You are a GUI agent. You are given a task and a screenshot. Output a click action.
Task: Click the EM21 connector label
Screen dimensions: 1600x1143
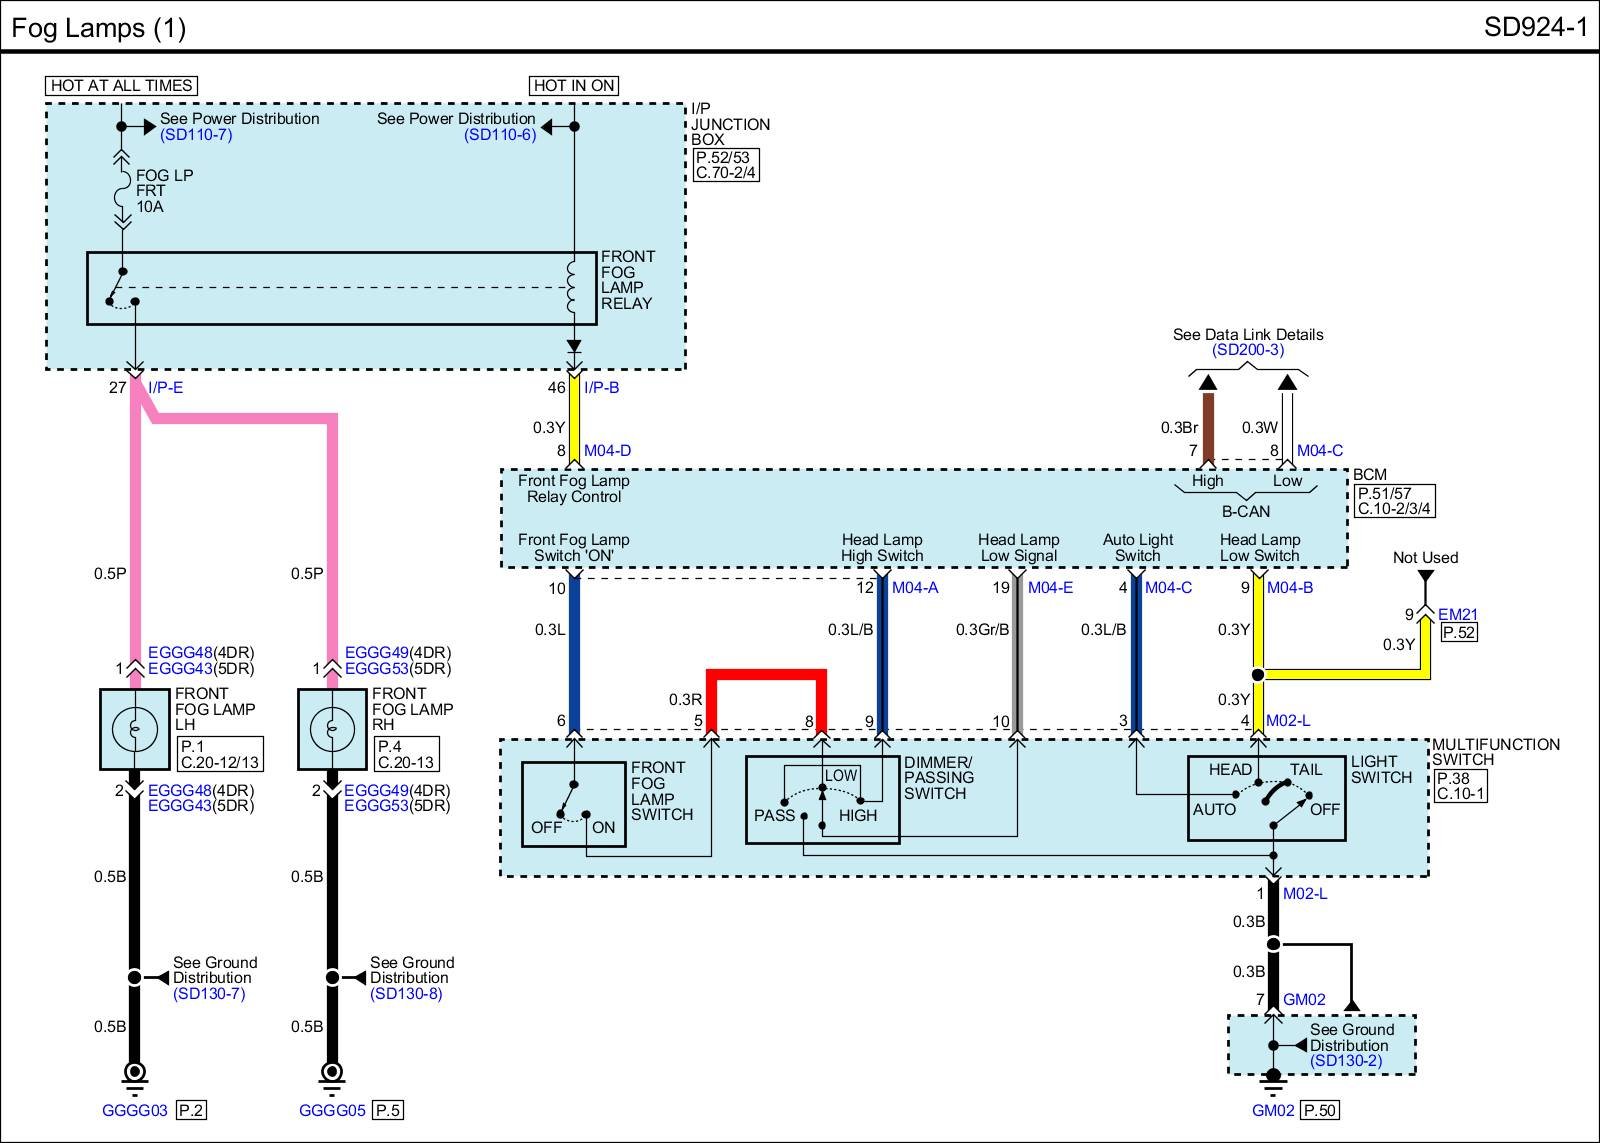(x=1457, y=615)
